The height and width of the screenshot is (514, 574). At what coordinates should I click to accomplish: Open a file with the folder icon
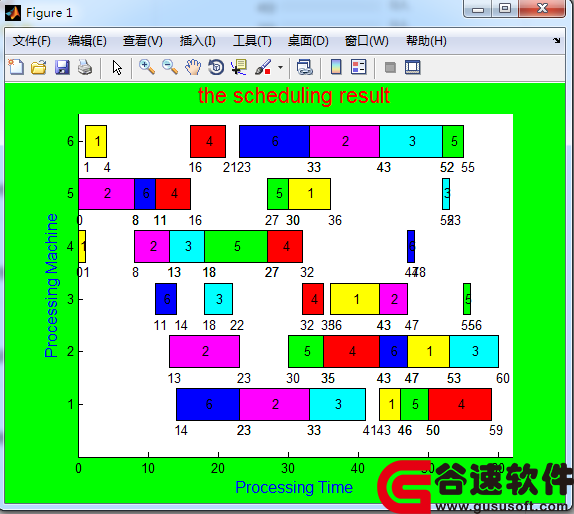[39, 68]
